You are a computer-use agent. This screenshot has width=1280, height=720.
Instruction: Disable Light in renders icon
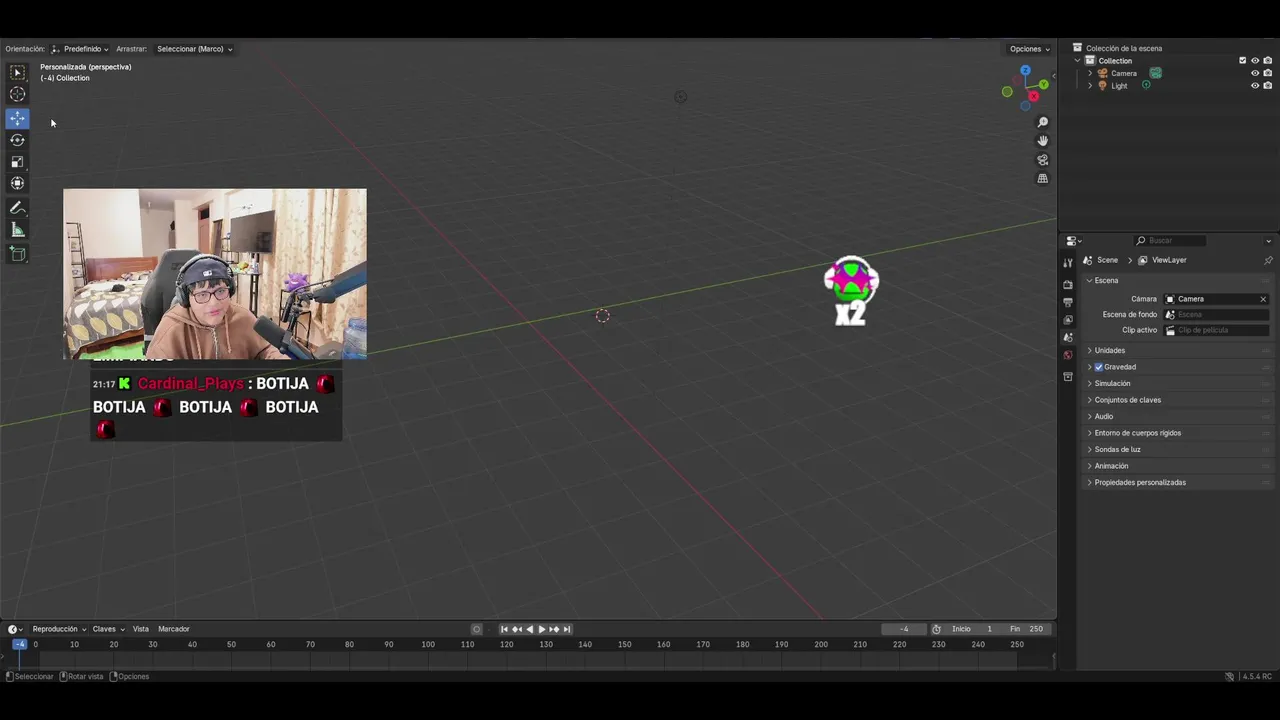1267,86
